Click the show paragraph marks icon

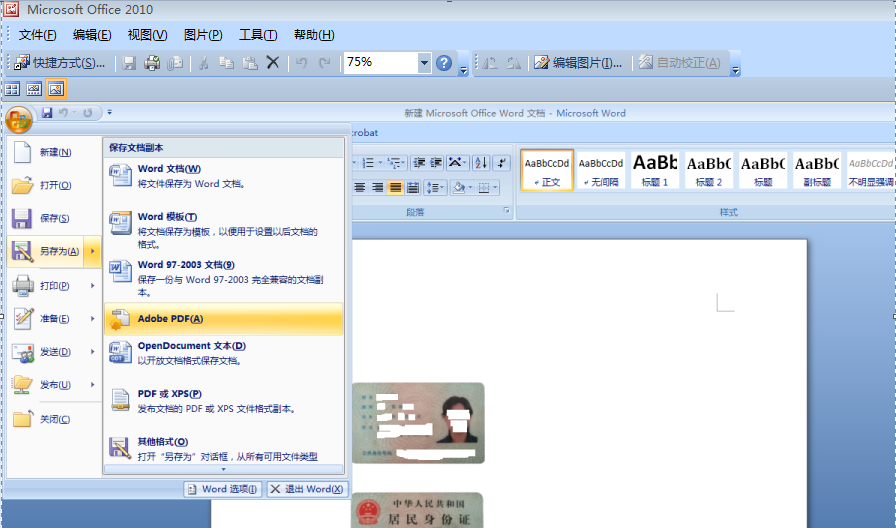pos(501,163)
